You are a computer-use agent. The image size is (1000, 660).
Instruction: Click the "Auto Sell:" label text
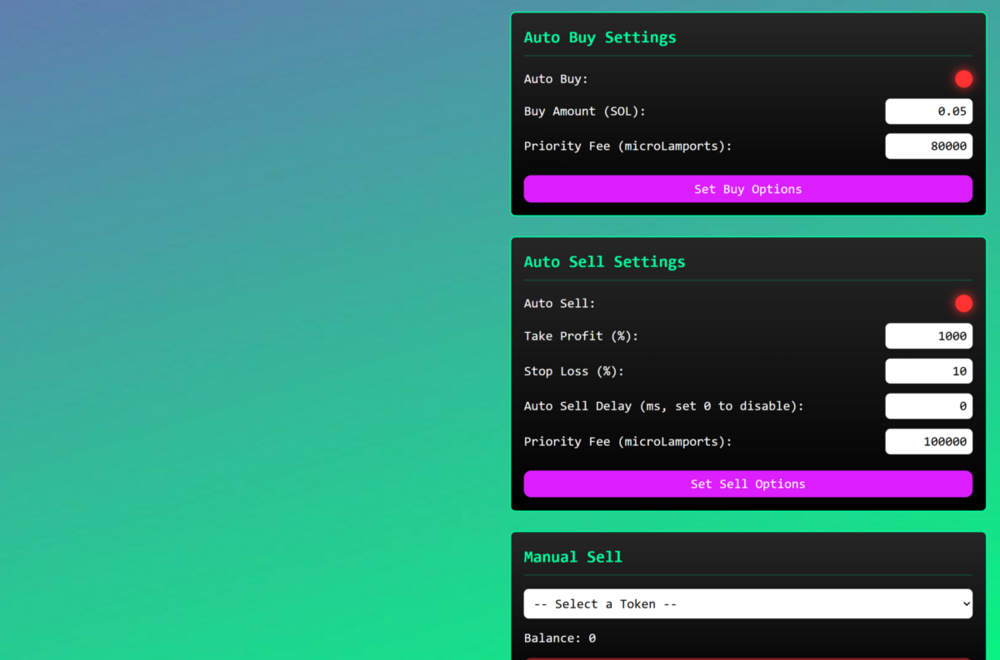(559, 303)
